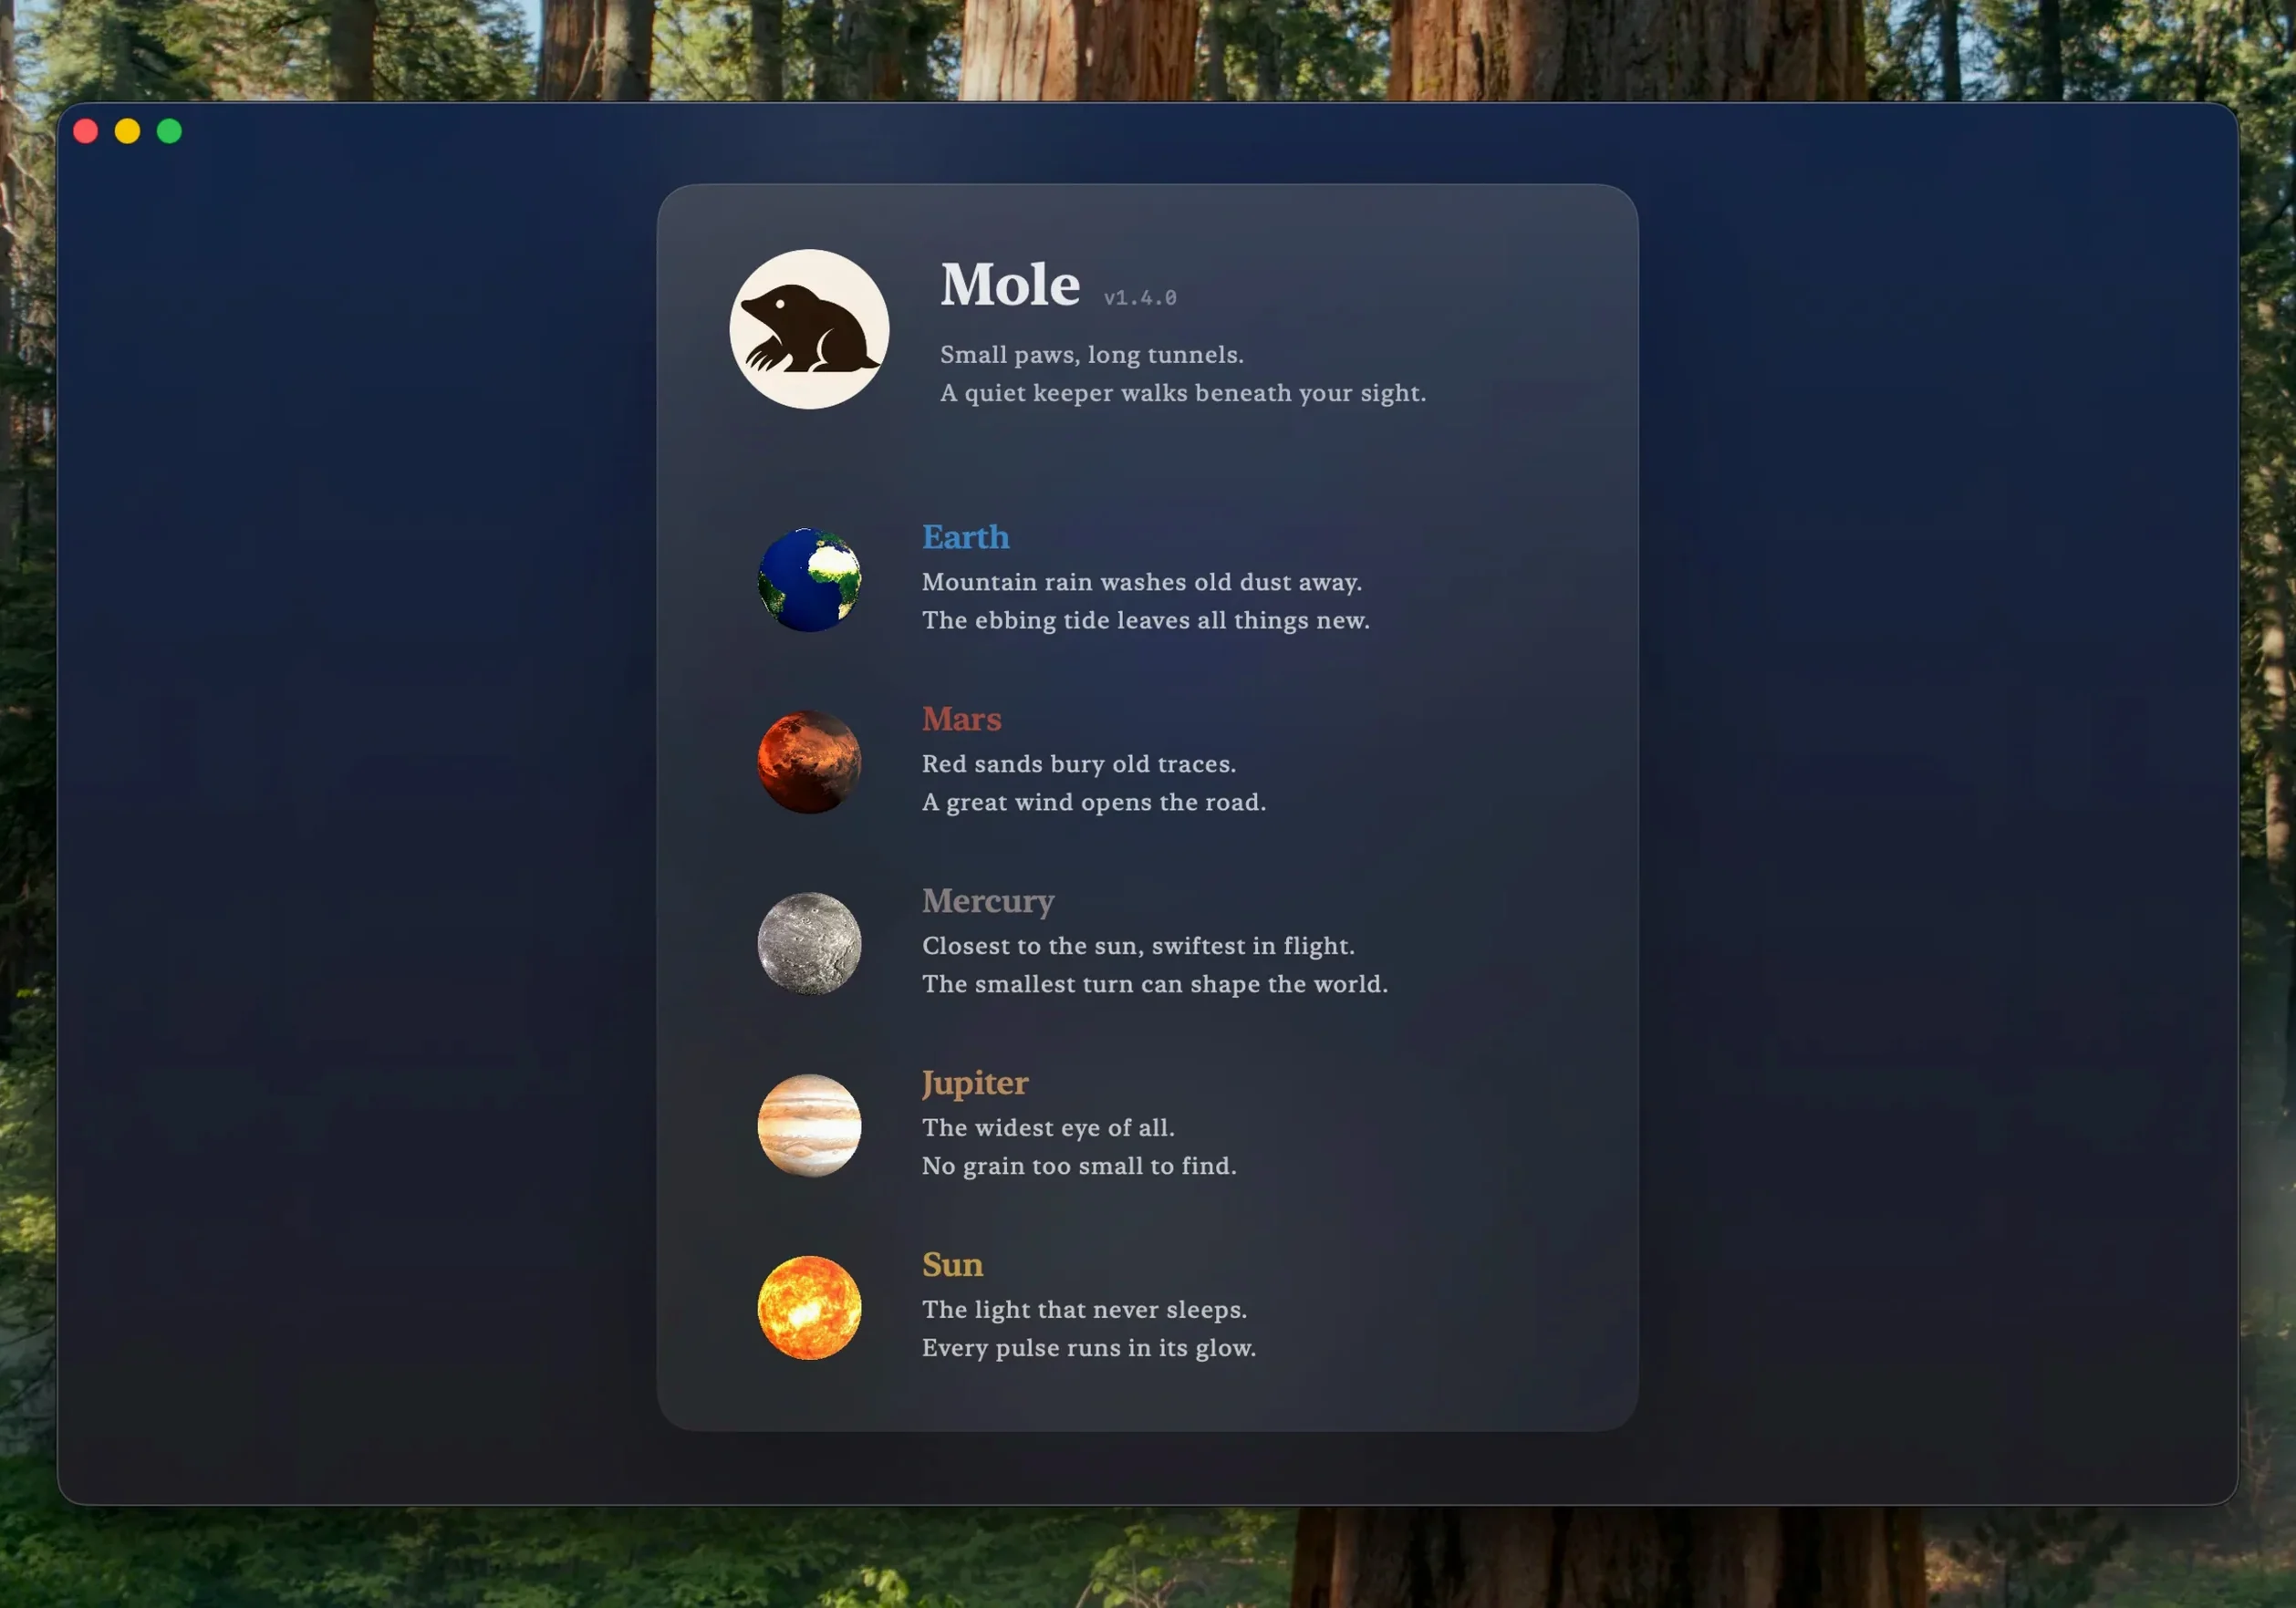Click "The smallest turn can shape the world."
The width and height of the screenshot is (2296, 1608).
pos(1155,984)
